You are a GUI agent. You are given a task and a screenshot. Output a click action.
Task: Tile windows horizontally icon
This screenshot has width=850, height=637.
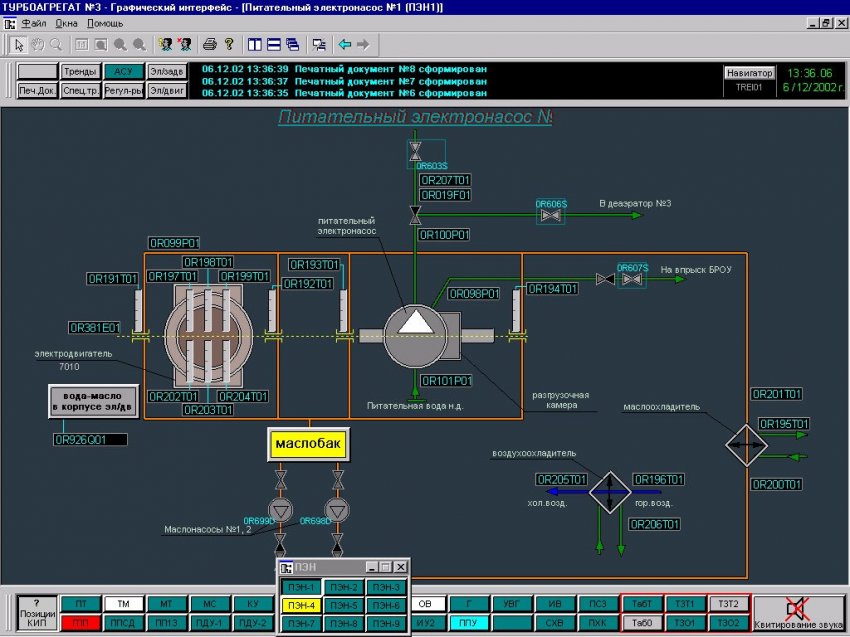(x=274, y=44)
